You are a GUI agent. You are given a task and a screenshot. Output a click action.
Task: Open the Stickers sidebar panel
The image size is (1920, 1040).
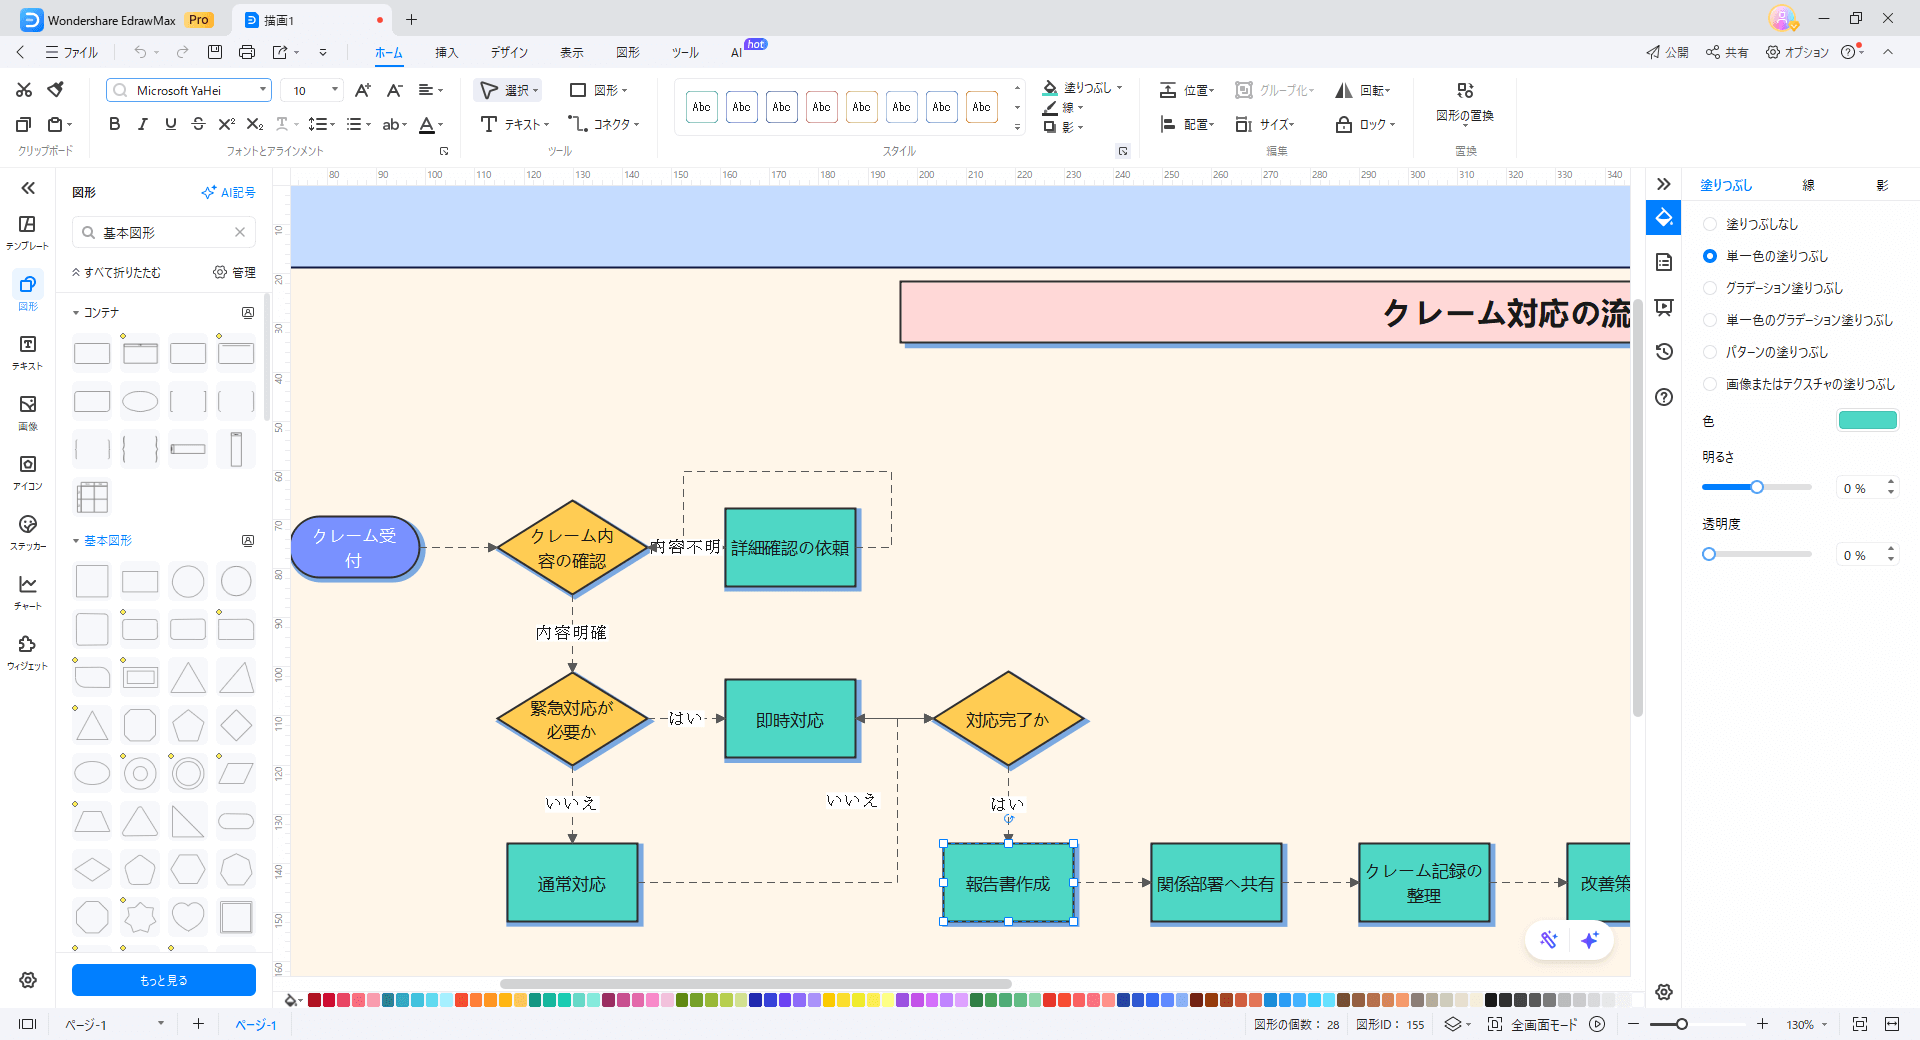(27, 532)
